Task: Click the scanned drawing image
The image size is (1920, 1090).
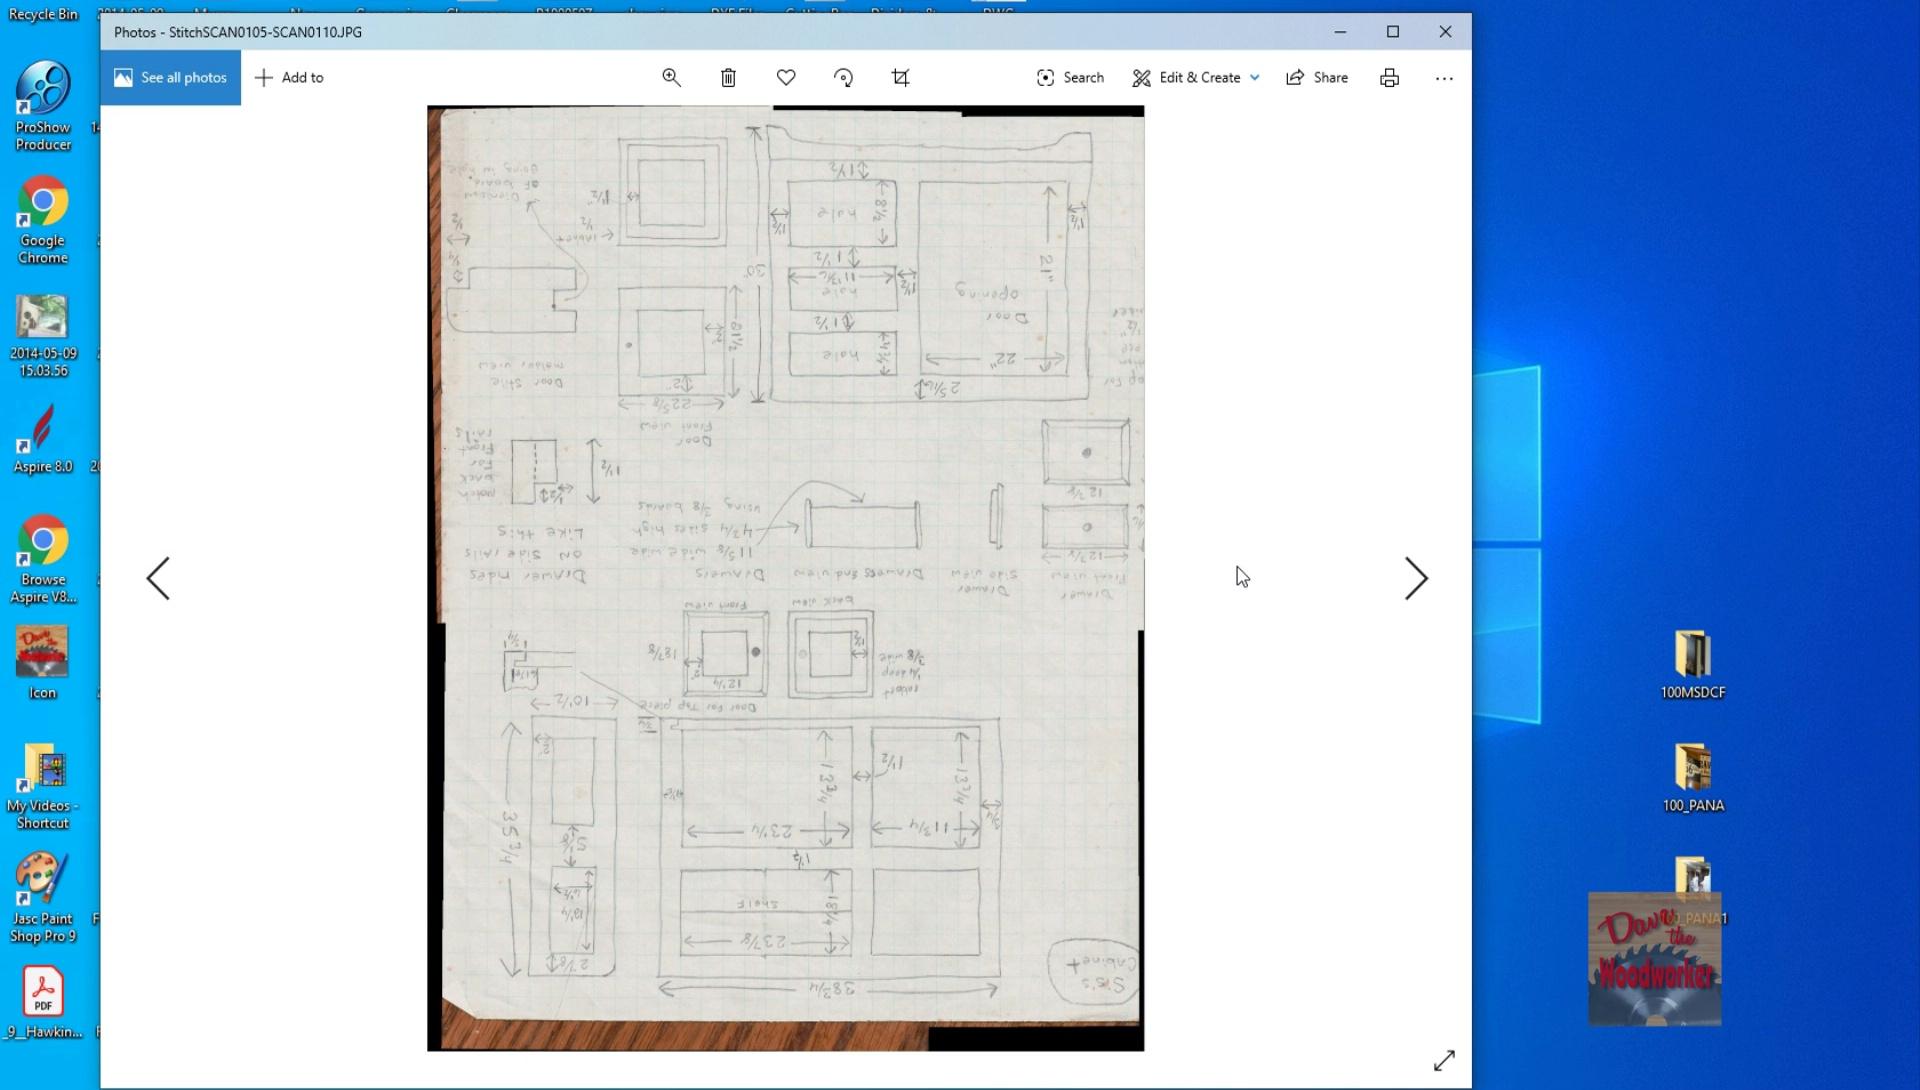Action: (785, 578)
